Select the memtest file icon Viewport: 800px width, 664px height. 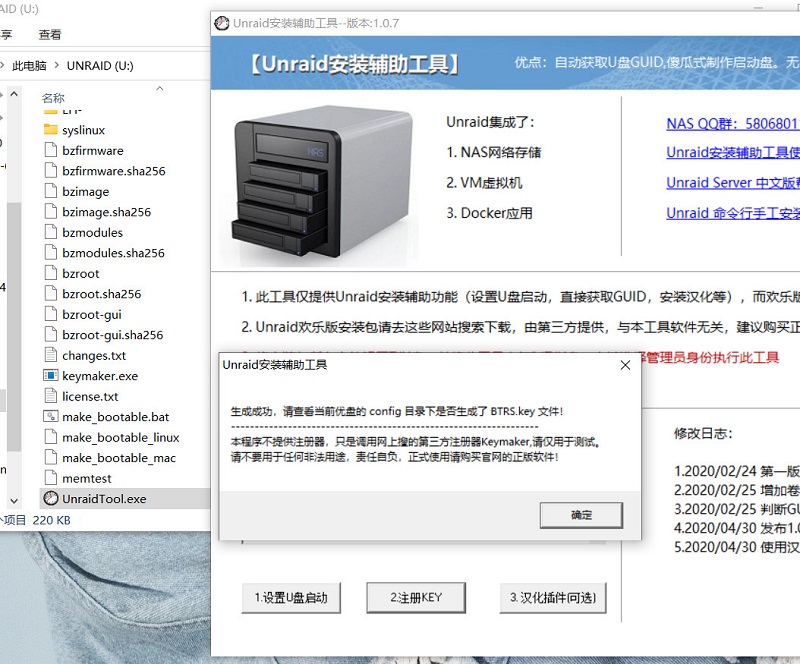pyautogui.click(x=51, y=478)
